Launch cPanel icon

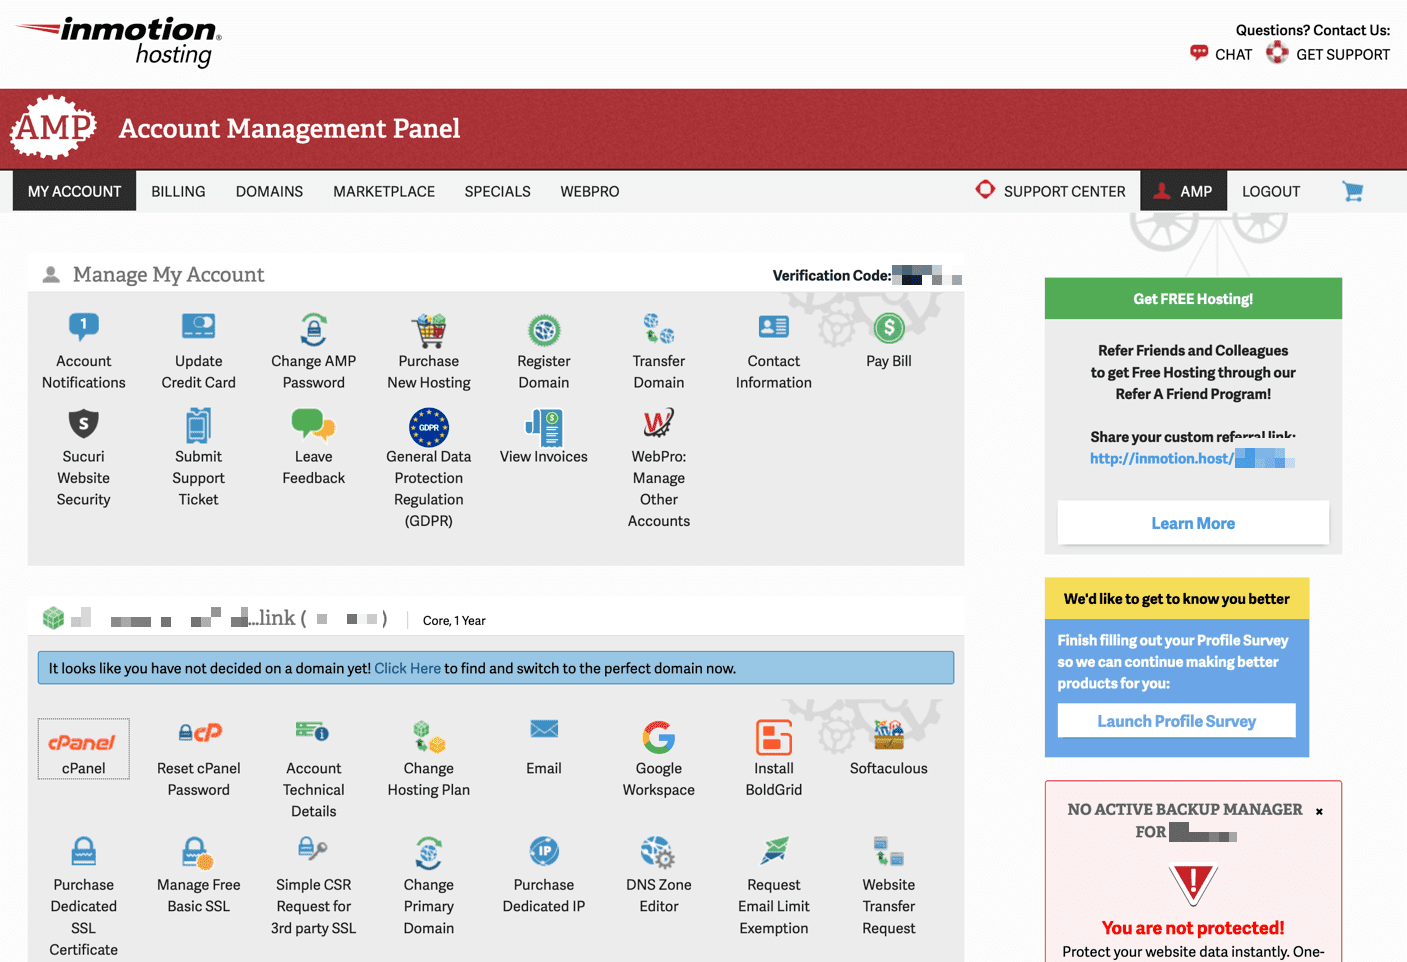point(83,742)
